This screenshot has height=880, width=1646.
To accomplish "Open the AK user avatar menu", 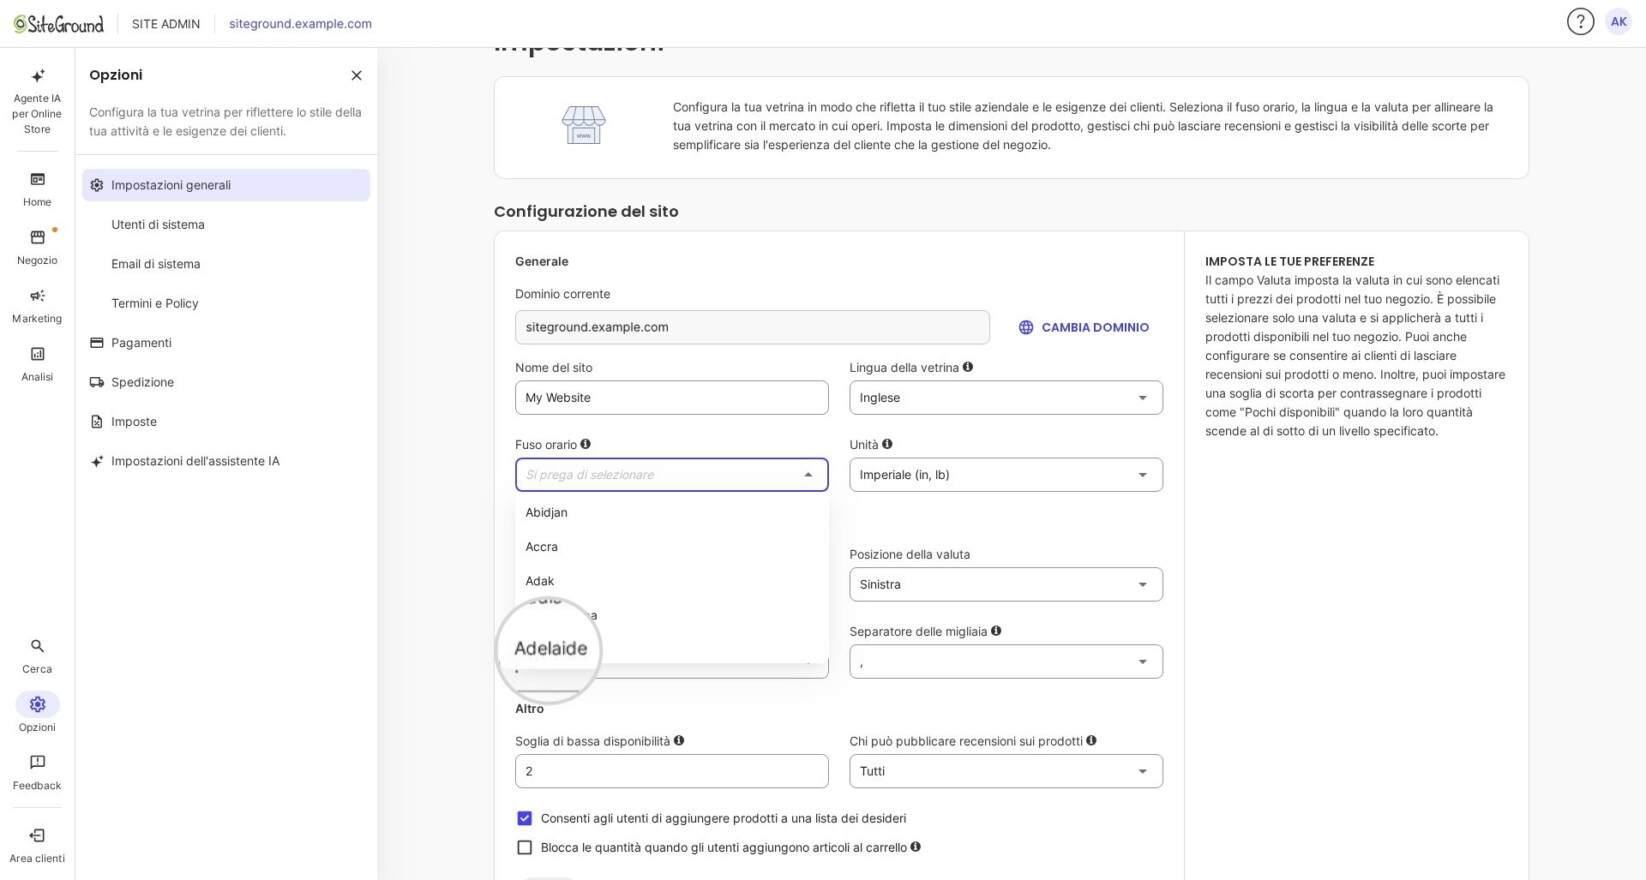I will click(1618, 22).
